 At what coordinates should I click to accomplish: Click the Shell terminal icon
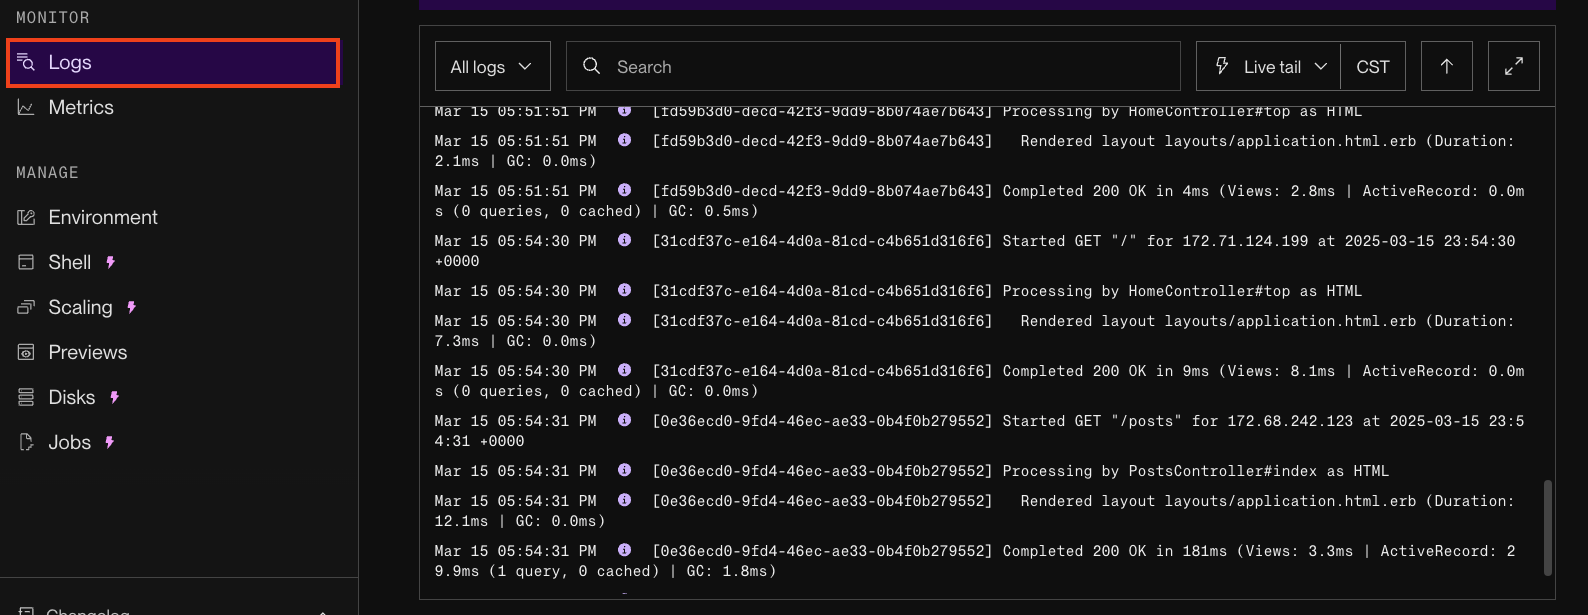click(x=26, y=262)
